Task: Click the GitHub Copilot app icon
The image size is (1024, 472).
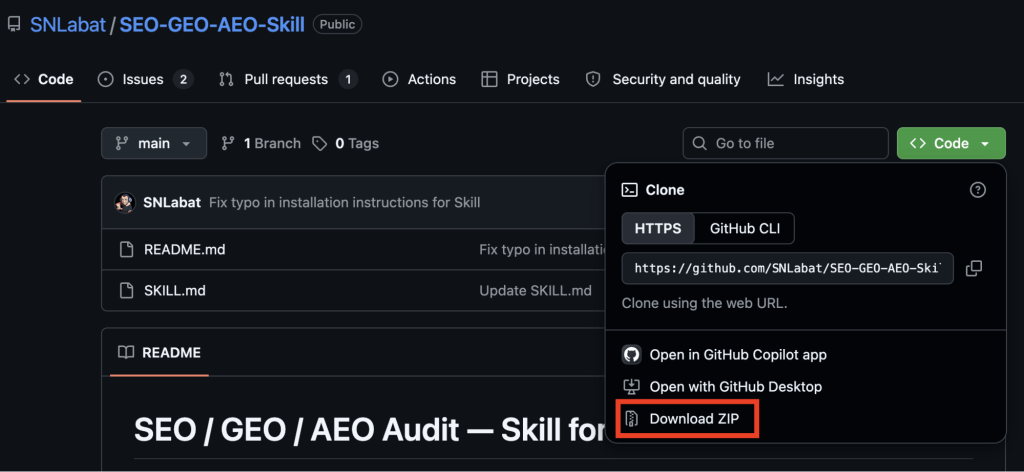Action: point(631,355)
